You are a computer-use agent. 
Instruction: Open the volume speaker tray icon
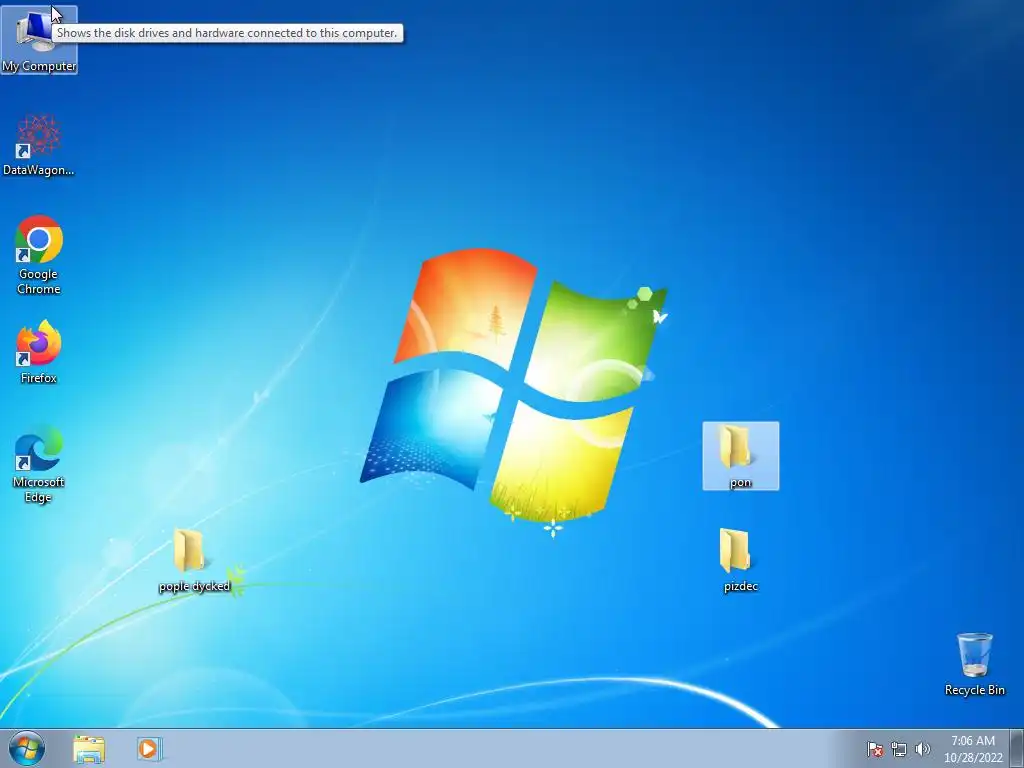coord(922,749)
